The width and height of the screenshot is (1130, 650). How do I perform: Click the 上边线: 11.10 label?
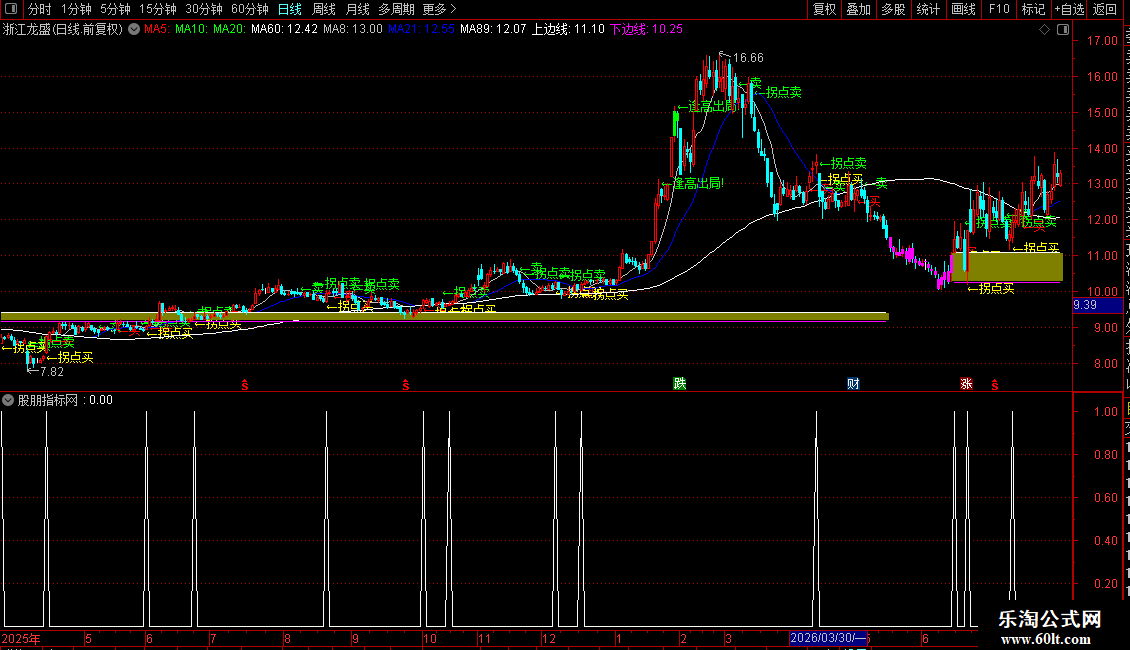(x=568, y=30)
